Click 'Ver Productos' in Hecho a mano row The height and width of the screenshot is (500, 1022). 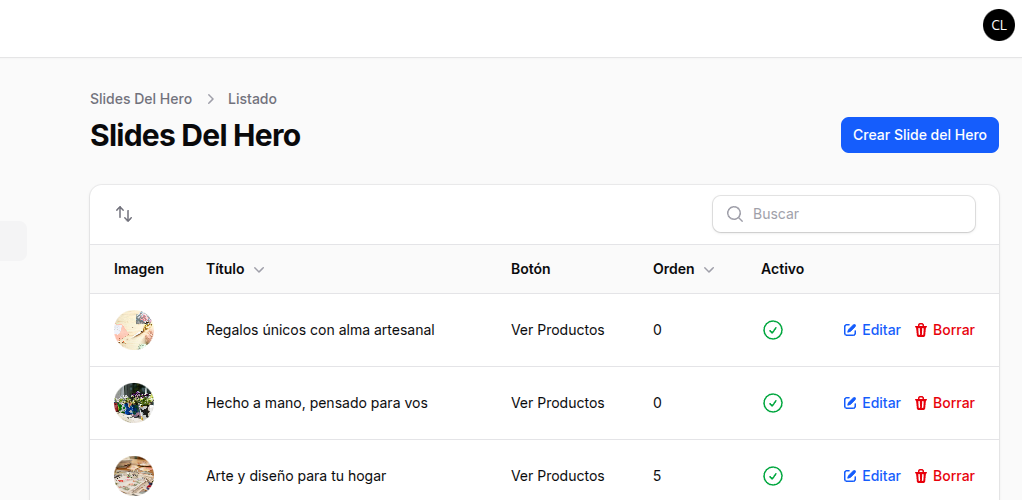[x=557, y=403]
